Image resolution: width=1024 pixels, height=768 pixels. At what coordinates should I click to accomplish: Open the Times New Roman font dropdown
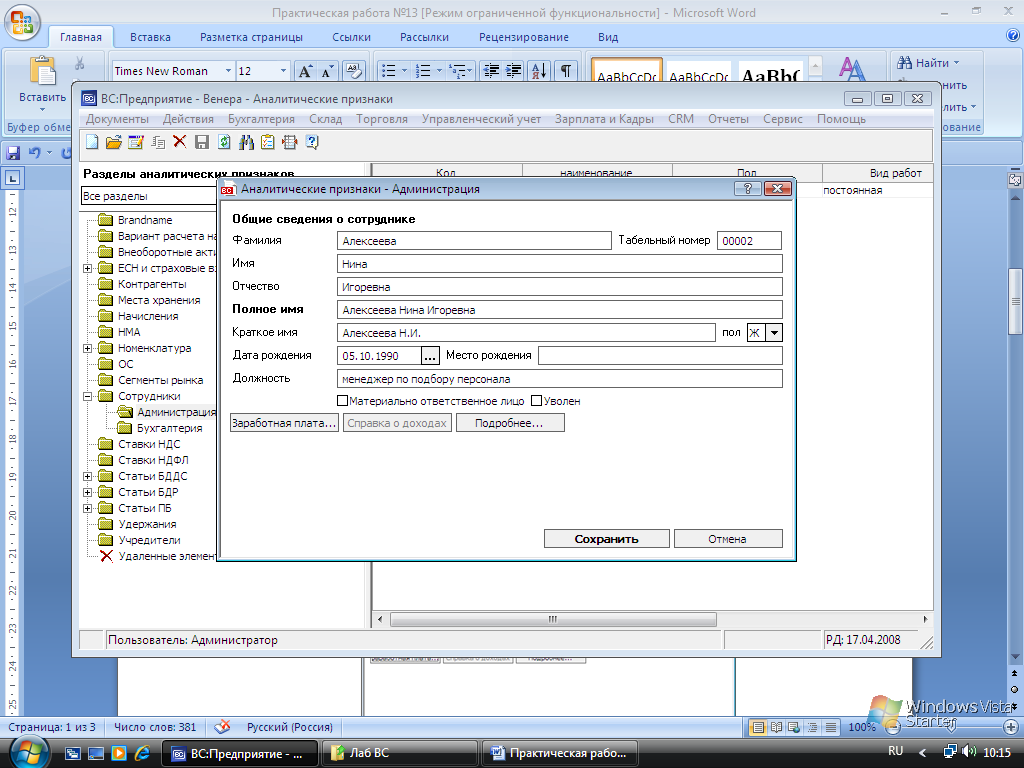pos(228,71)
